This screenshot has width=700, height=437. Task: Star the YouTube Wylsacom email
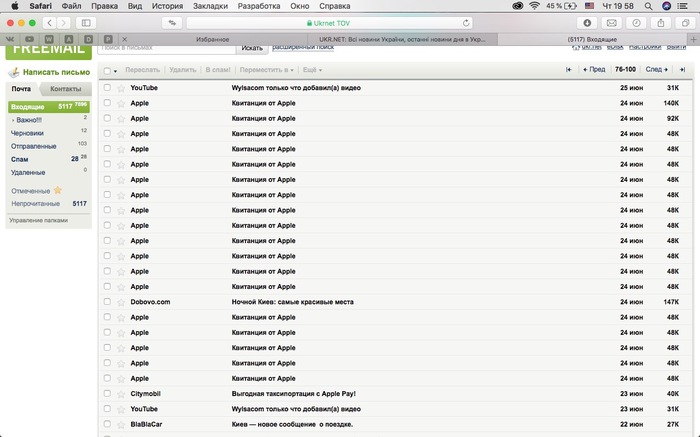point(120,88)
